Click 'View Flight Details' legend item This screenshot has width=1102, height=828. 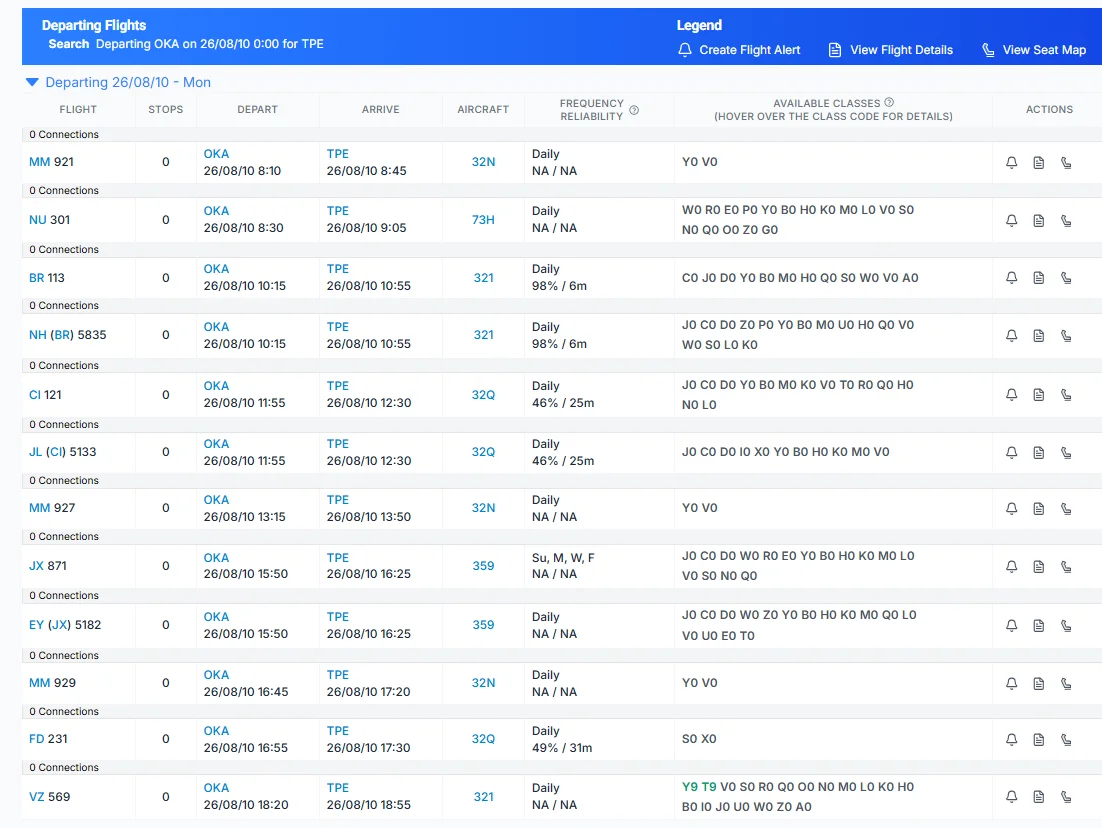(890, 50)
